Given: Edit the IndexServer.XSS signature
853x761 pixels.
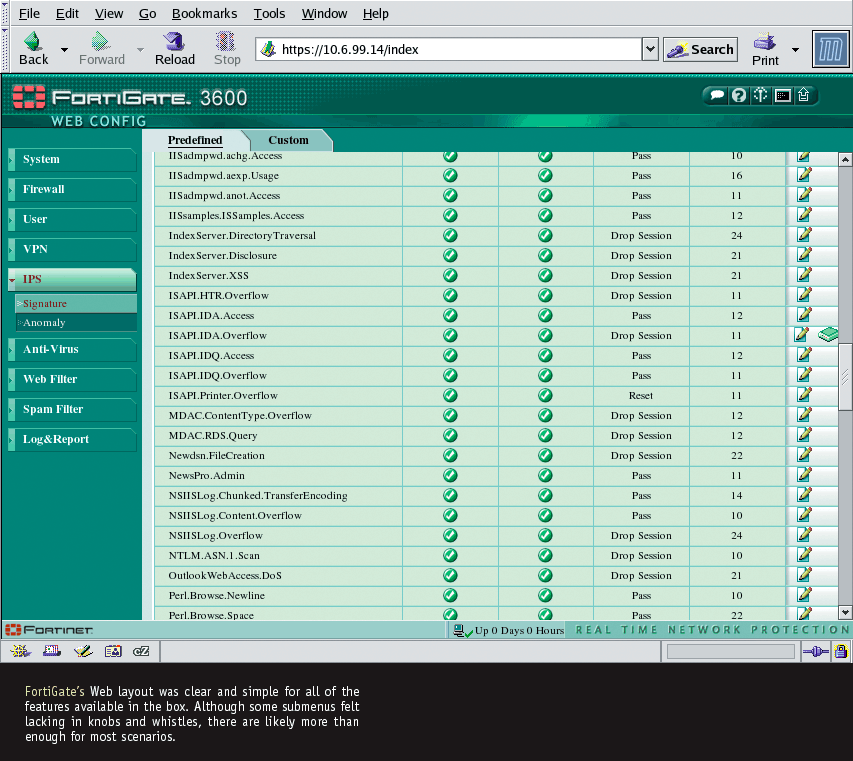Looking at the screenshot, I should point(804,275).
